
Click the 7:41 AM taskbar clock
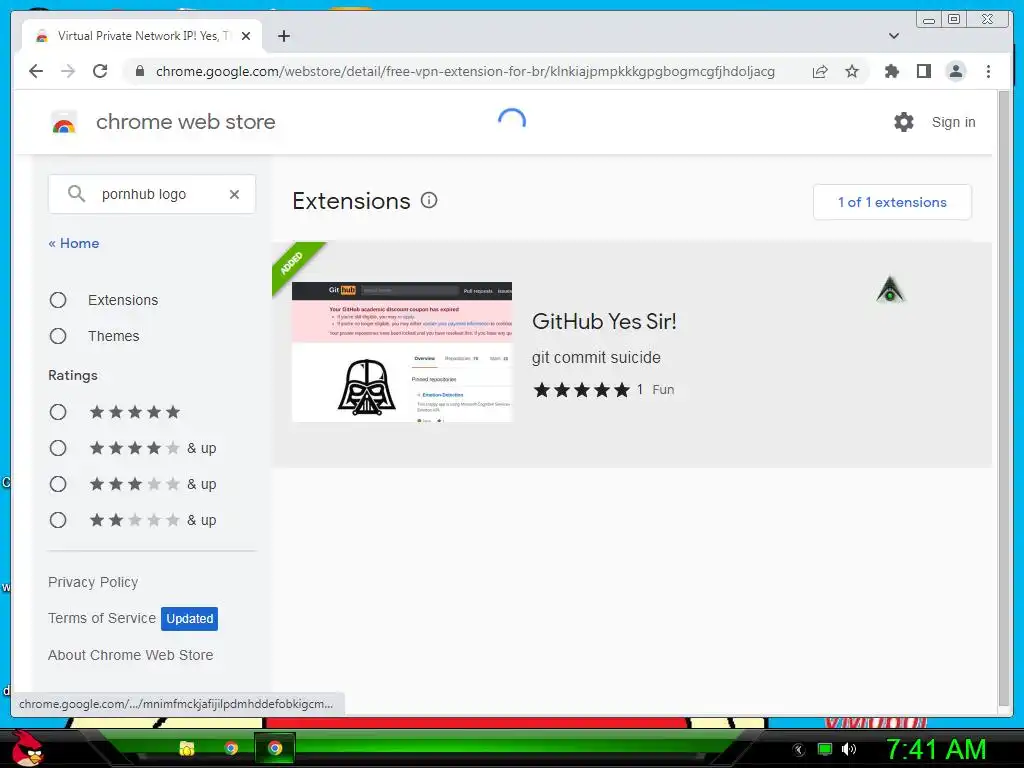935,749
